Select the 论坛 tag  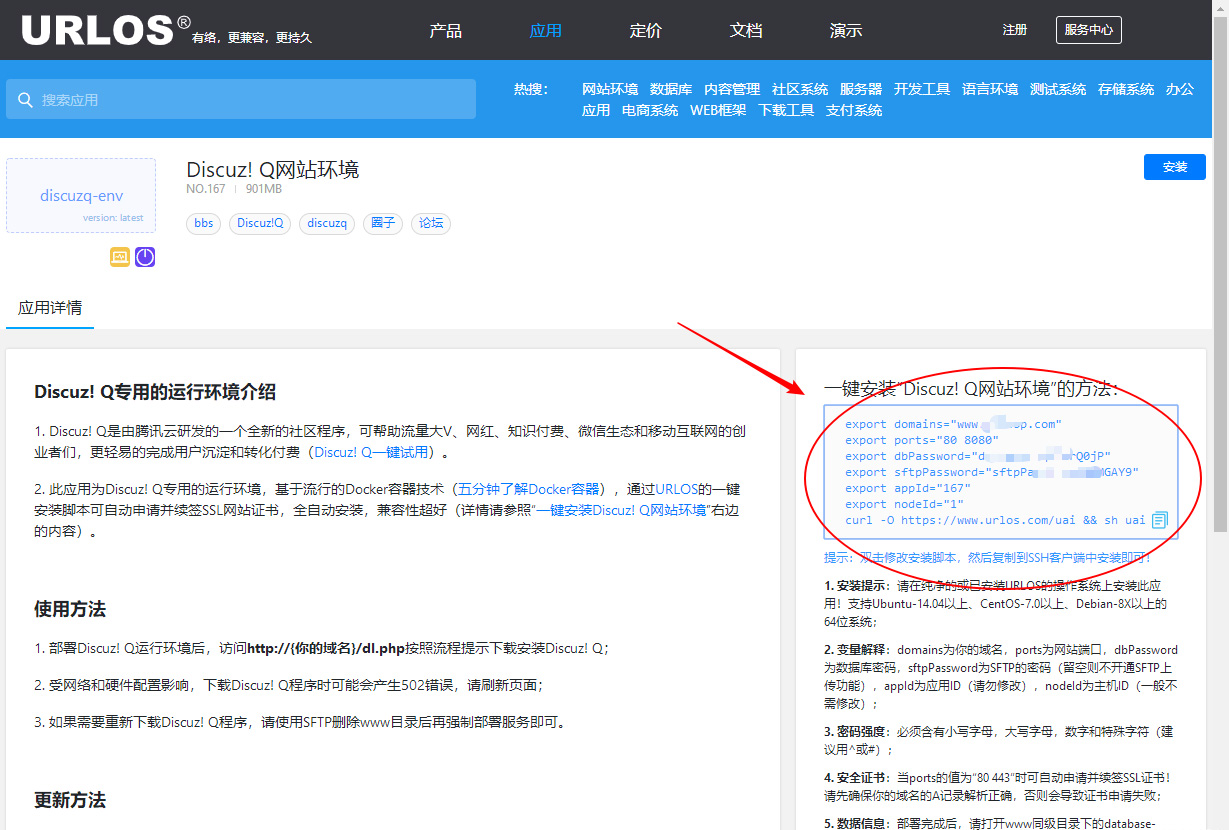431,223
